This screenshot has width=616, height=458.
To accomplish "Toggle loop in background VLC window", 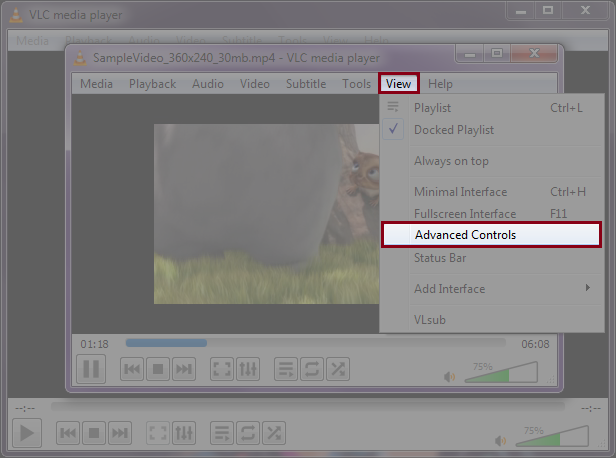I will point(248,433).
